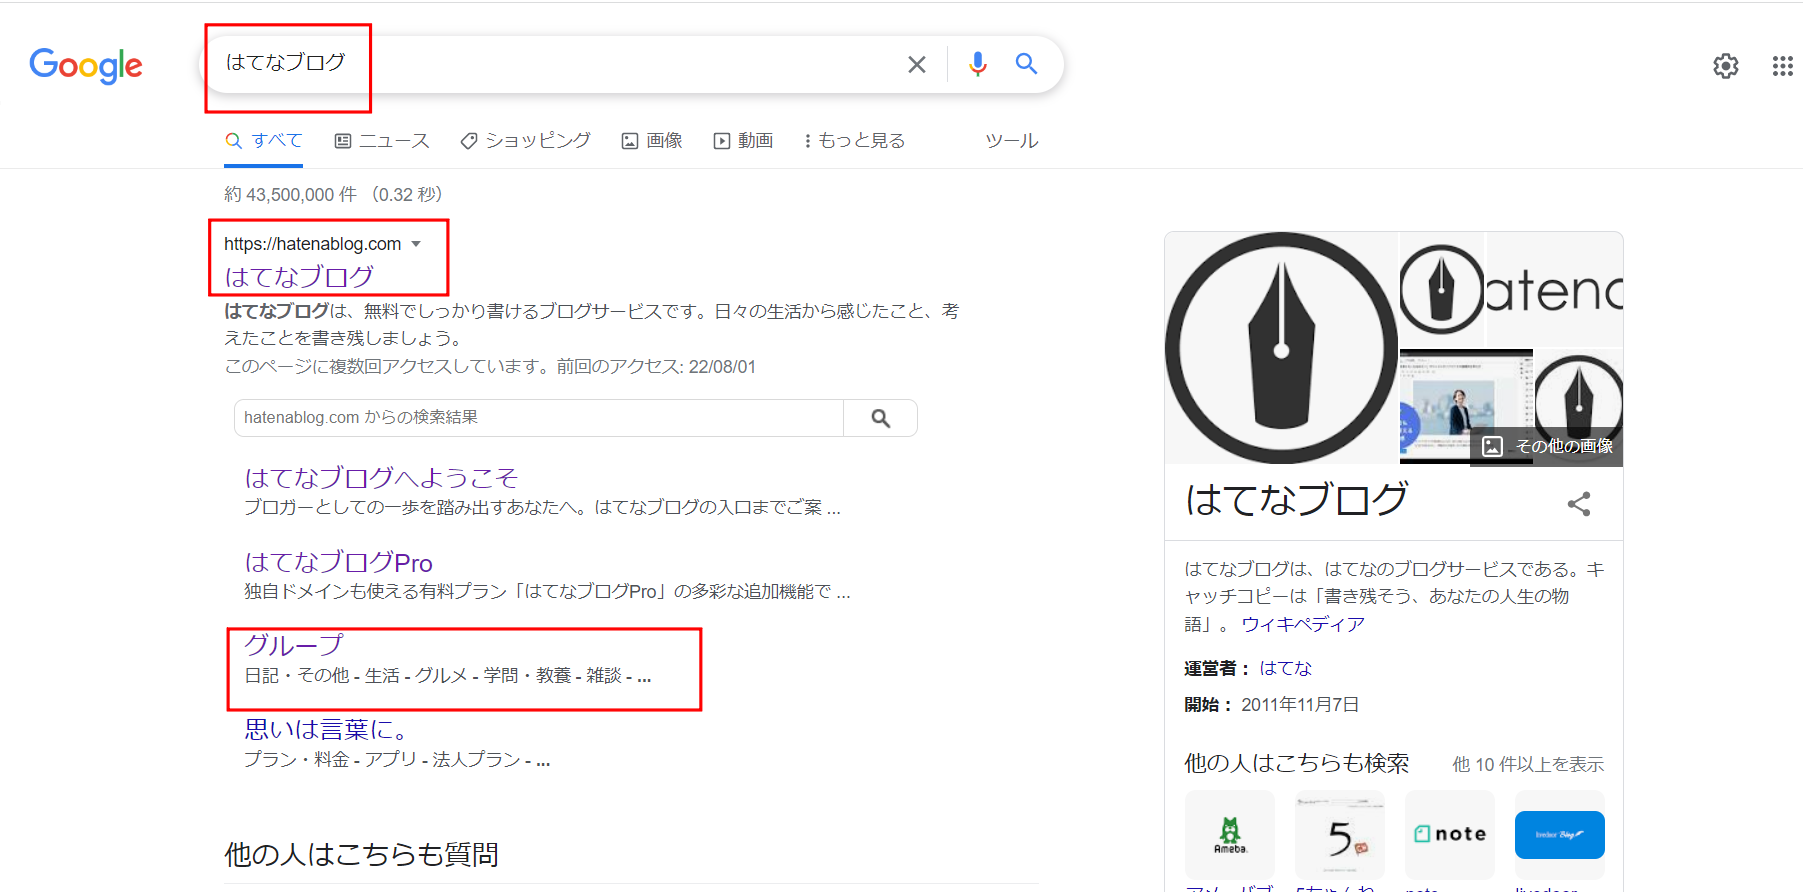
Task: Share the はてなブログ knowledge panel
Action: [x=1579, y=504]
